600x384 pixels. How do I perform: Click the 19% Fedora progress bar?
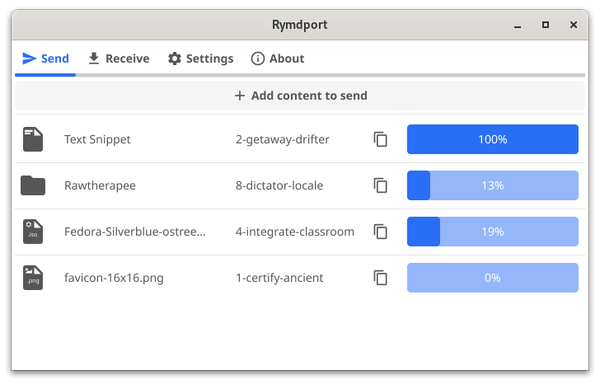pyautogui.click(x=492, y=232)
